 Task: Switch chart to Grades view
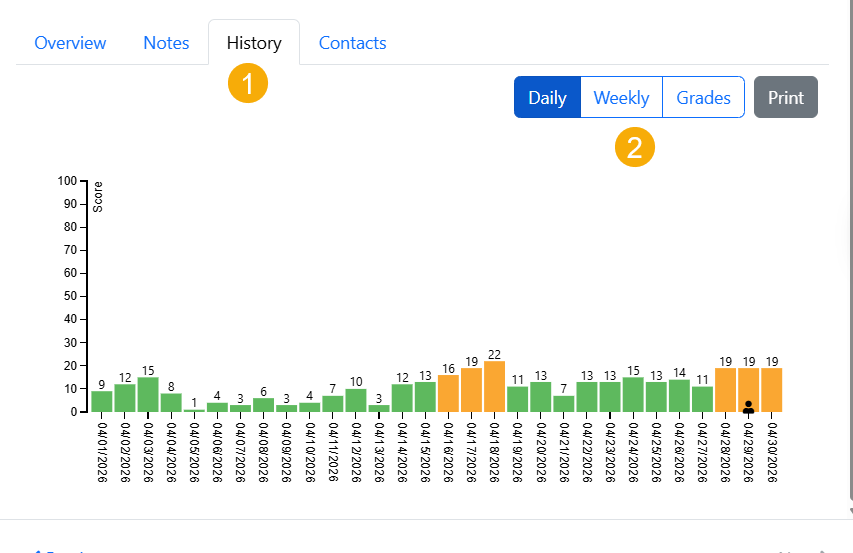703,97
